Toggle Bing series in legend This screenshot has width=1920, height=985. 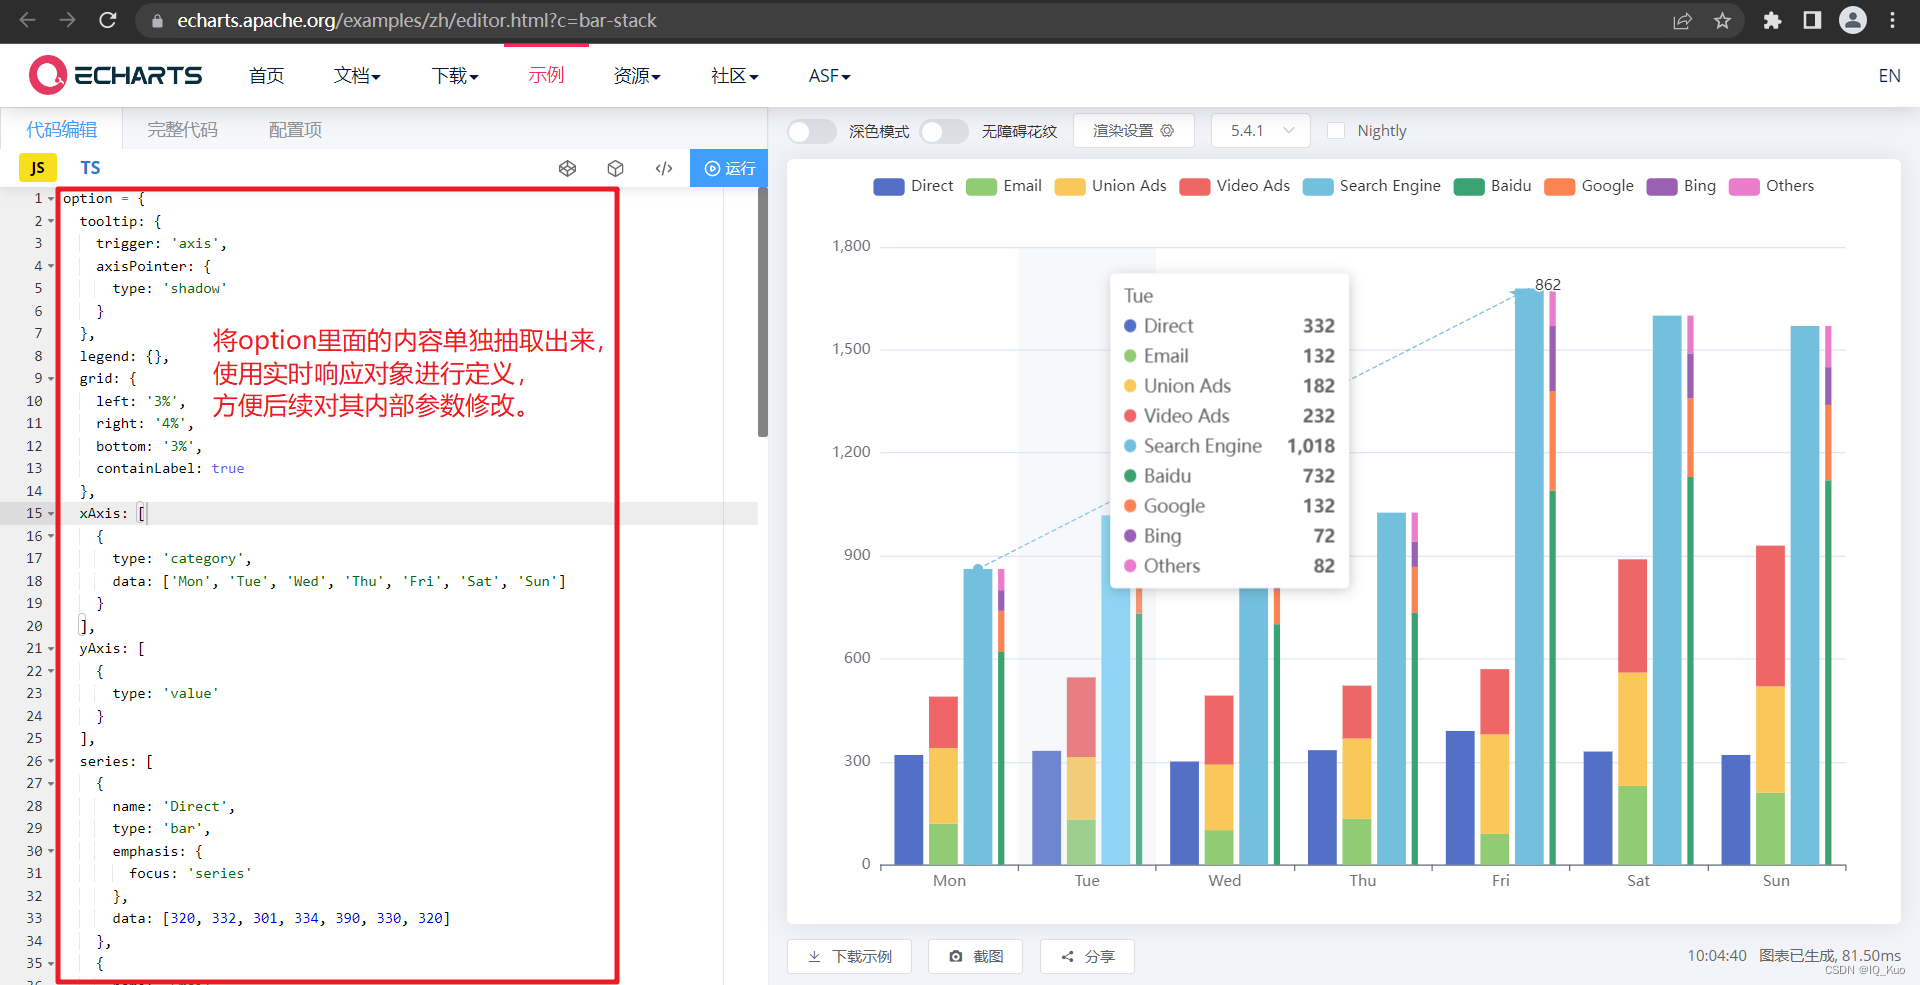(x=1681, y=186)
